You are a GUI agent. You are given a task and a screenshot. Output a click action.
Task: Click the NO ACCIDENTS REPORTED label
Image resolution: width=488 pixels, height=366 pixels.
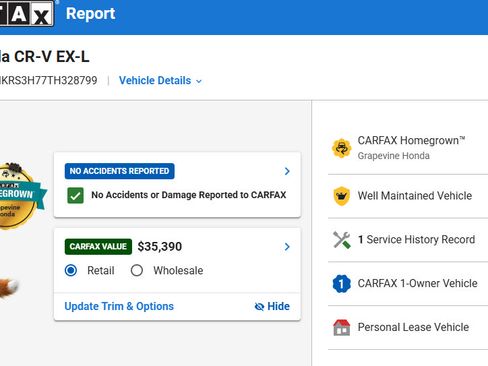tap(119, 171)
